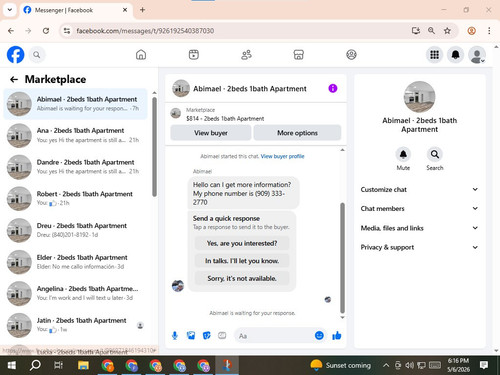The width and height of the screenshot is (500, 375).
Task: Open Windows taskbar search
Action: pos(35,365)
